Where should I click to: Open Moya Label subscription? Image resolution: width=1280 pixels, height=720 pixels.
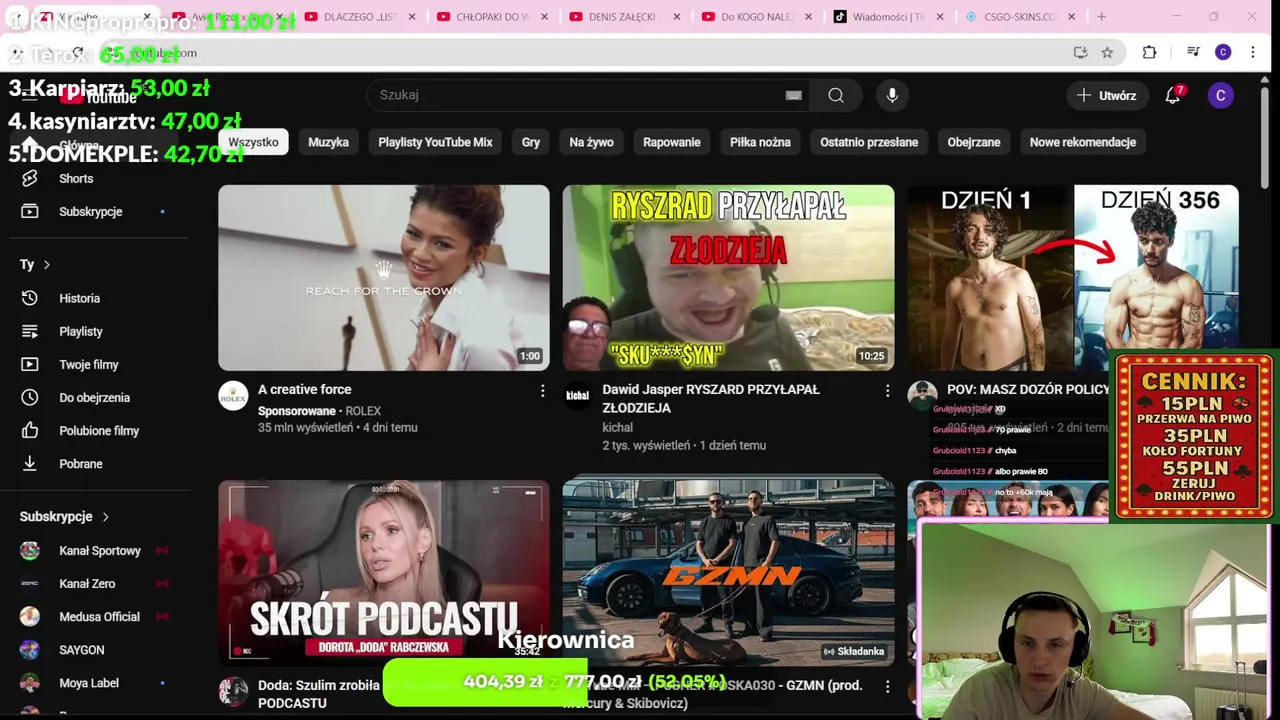point(88,682)
